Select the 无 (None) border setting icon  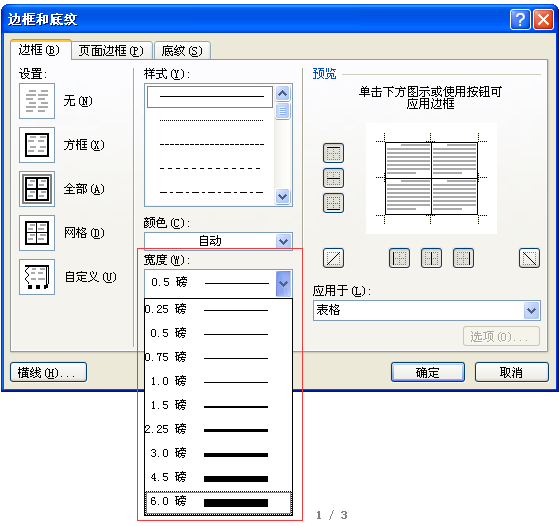37,101
